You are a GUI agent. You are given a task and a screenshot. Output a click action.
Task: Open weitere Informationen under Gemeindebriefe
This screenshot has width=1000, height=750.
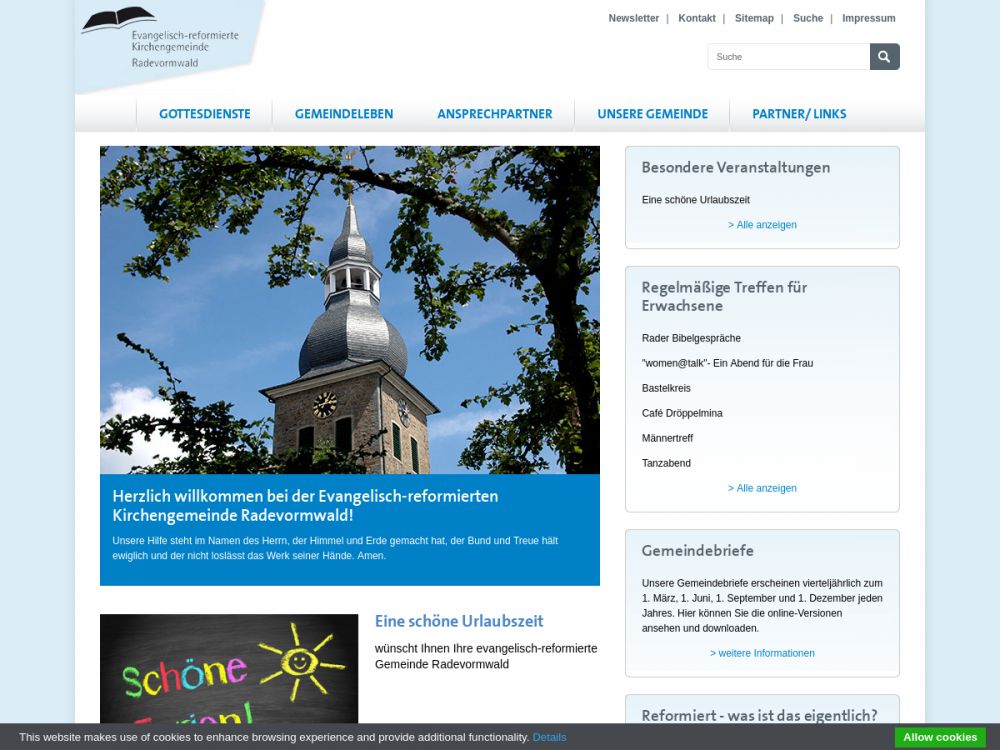762,653
